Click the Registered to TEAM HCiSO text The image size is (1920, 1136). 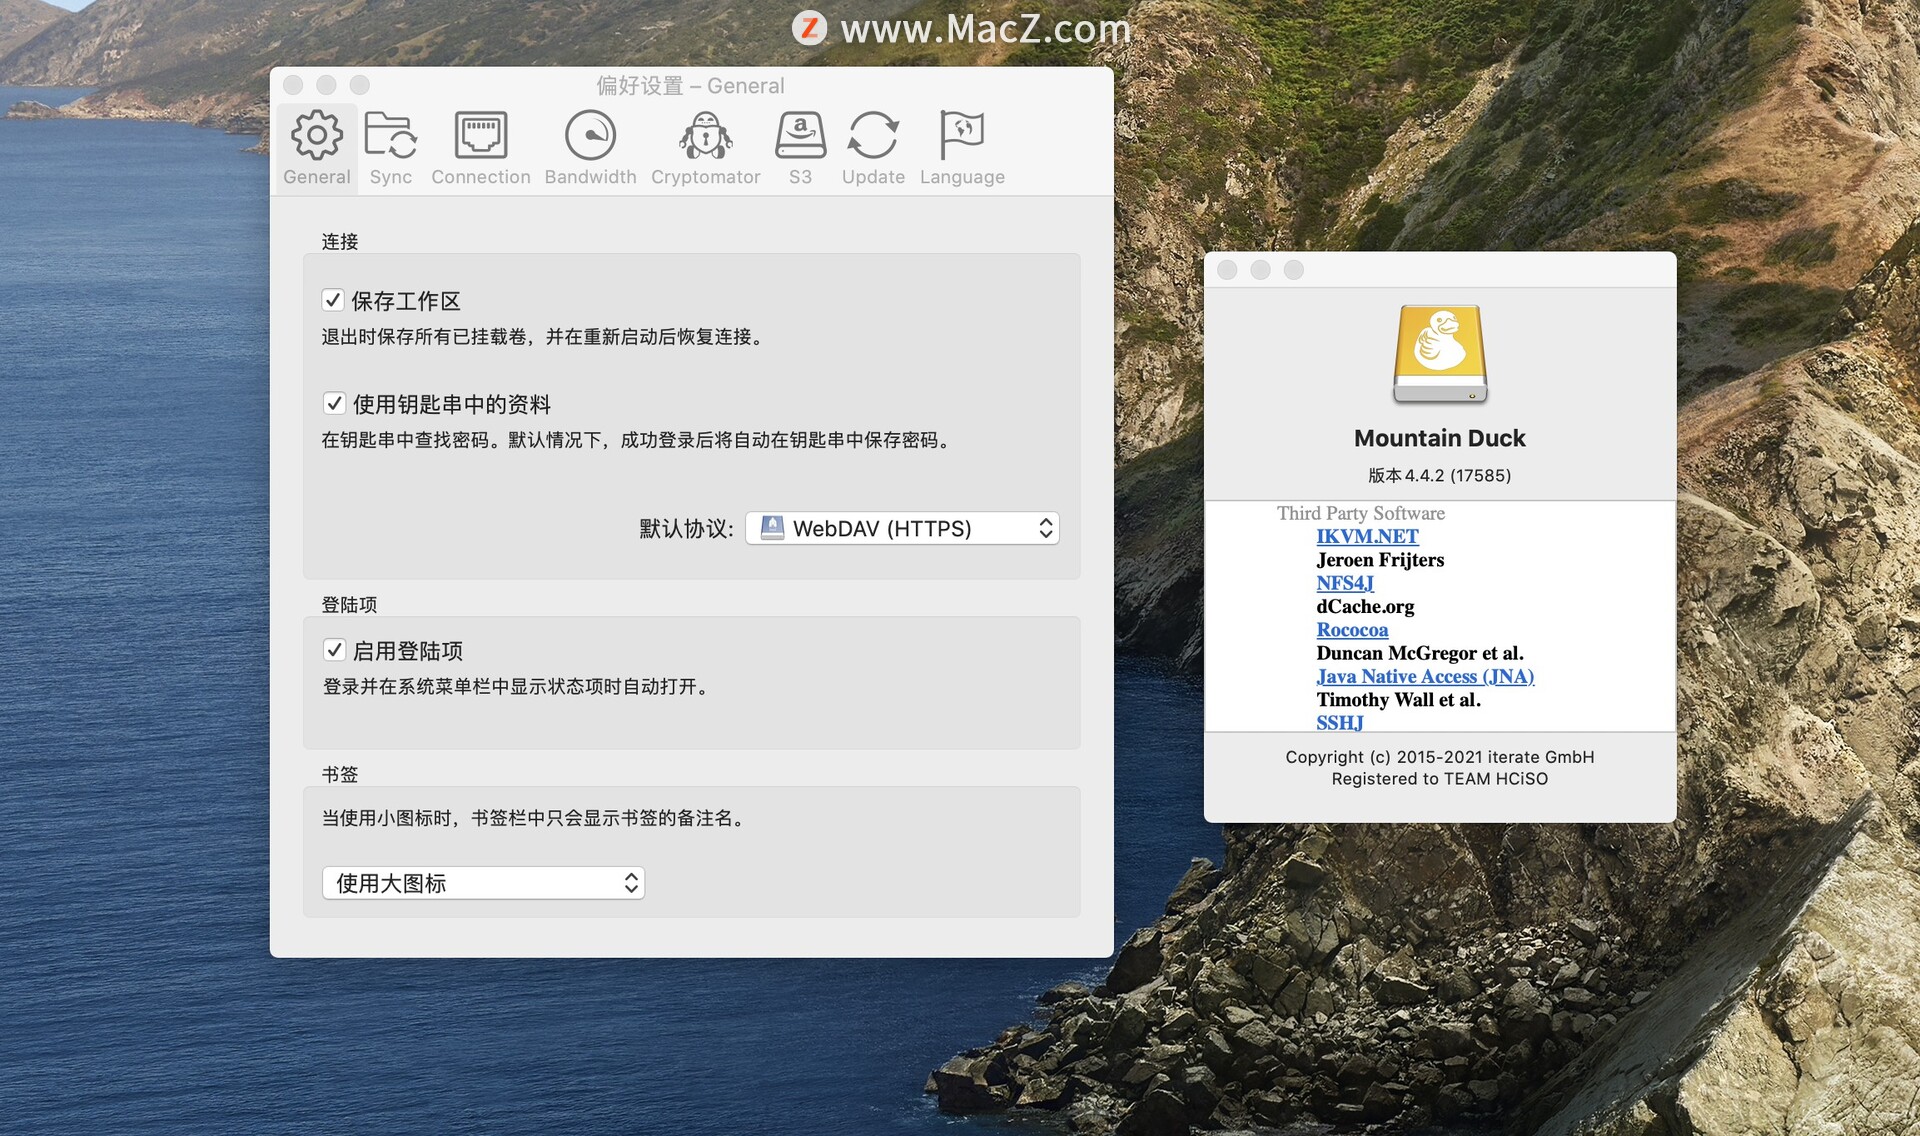click(1440, 779)
